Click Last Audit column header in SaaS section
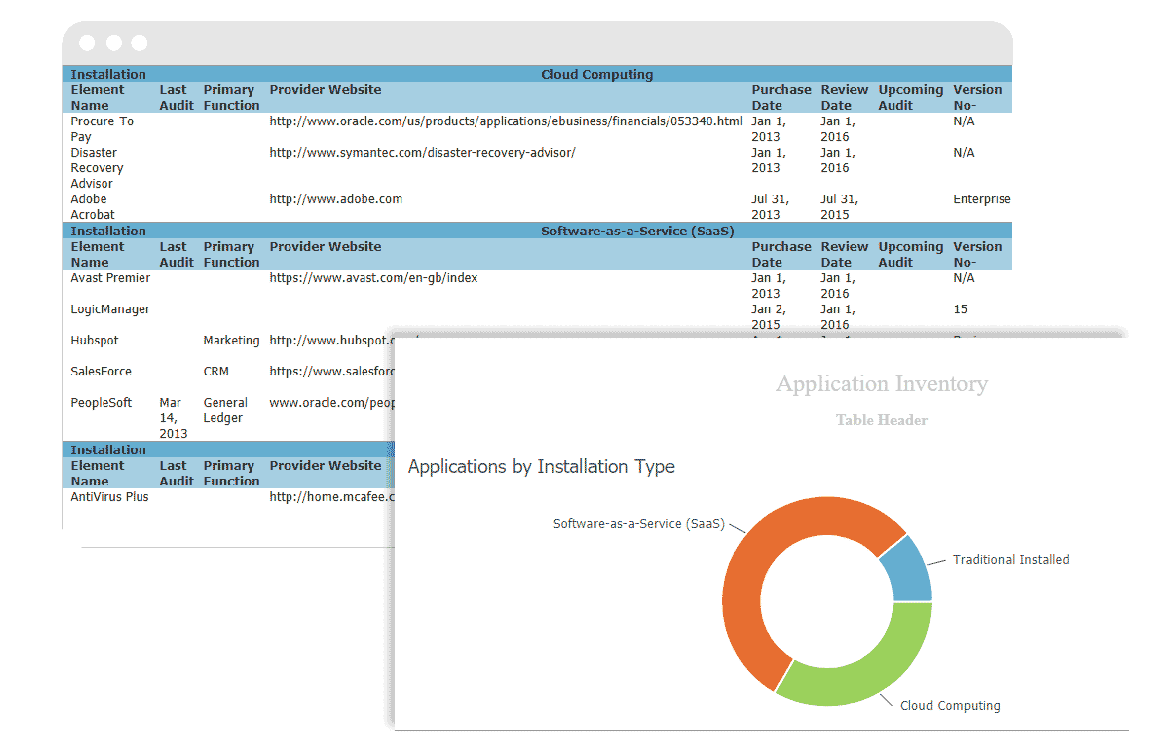 coord(176,254)
